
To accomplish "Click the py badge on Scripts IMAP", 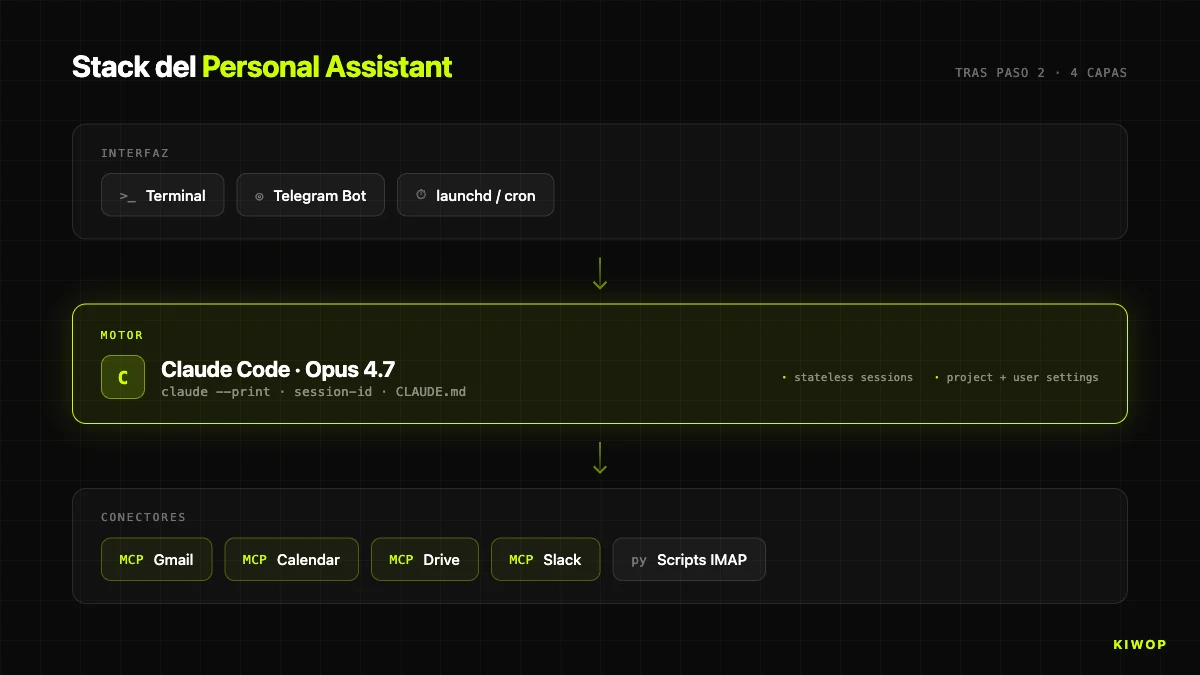I will (x=639, y=560).
